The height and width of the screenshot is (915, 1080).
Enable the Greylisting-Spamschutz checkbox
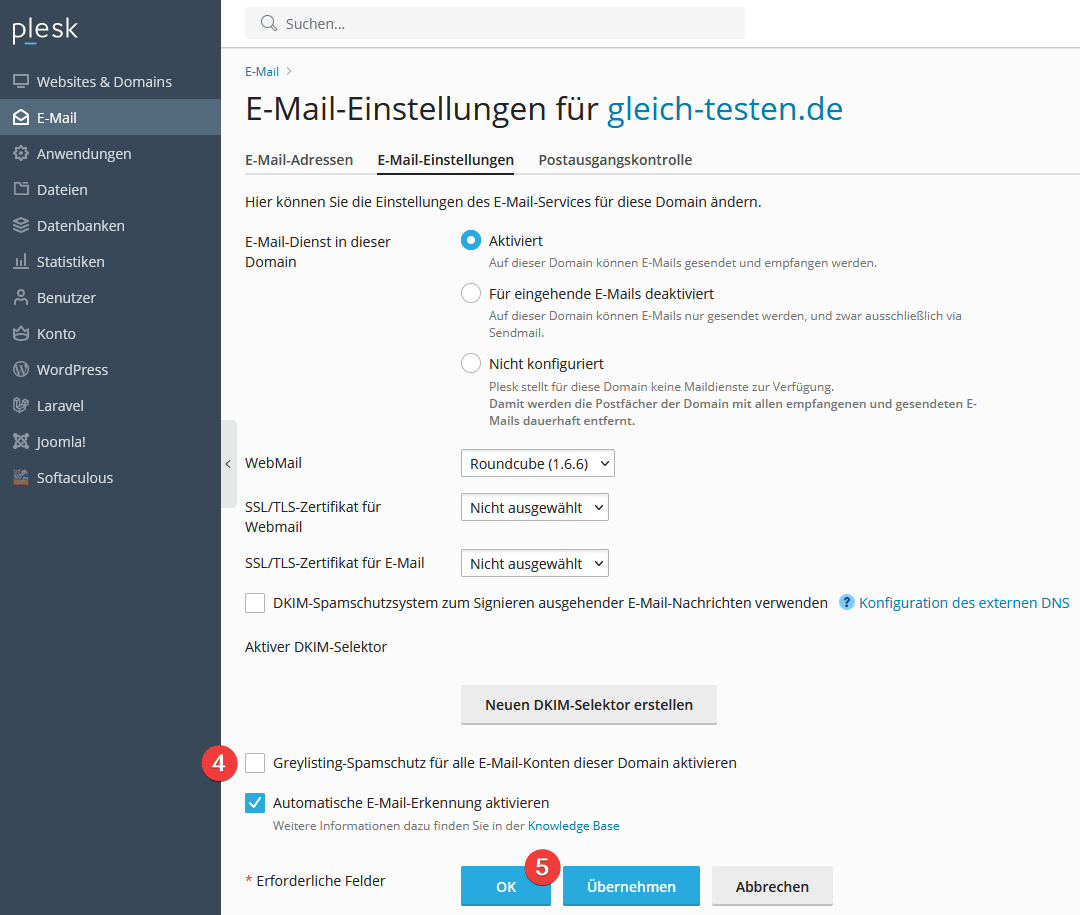coord(255,763)
